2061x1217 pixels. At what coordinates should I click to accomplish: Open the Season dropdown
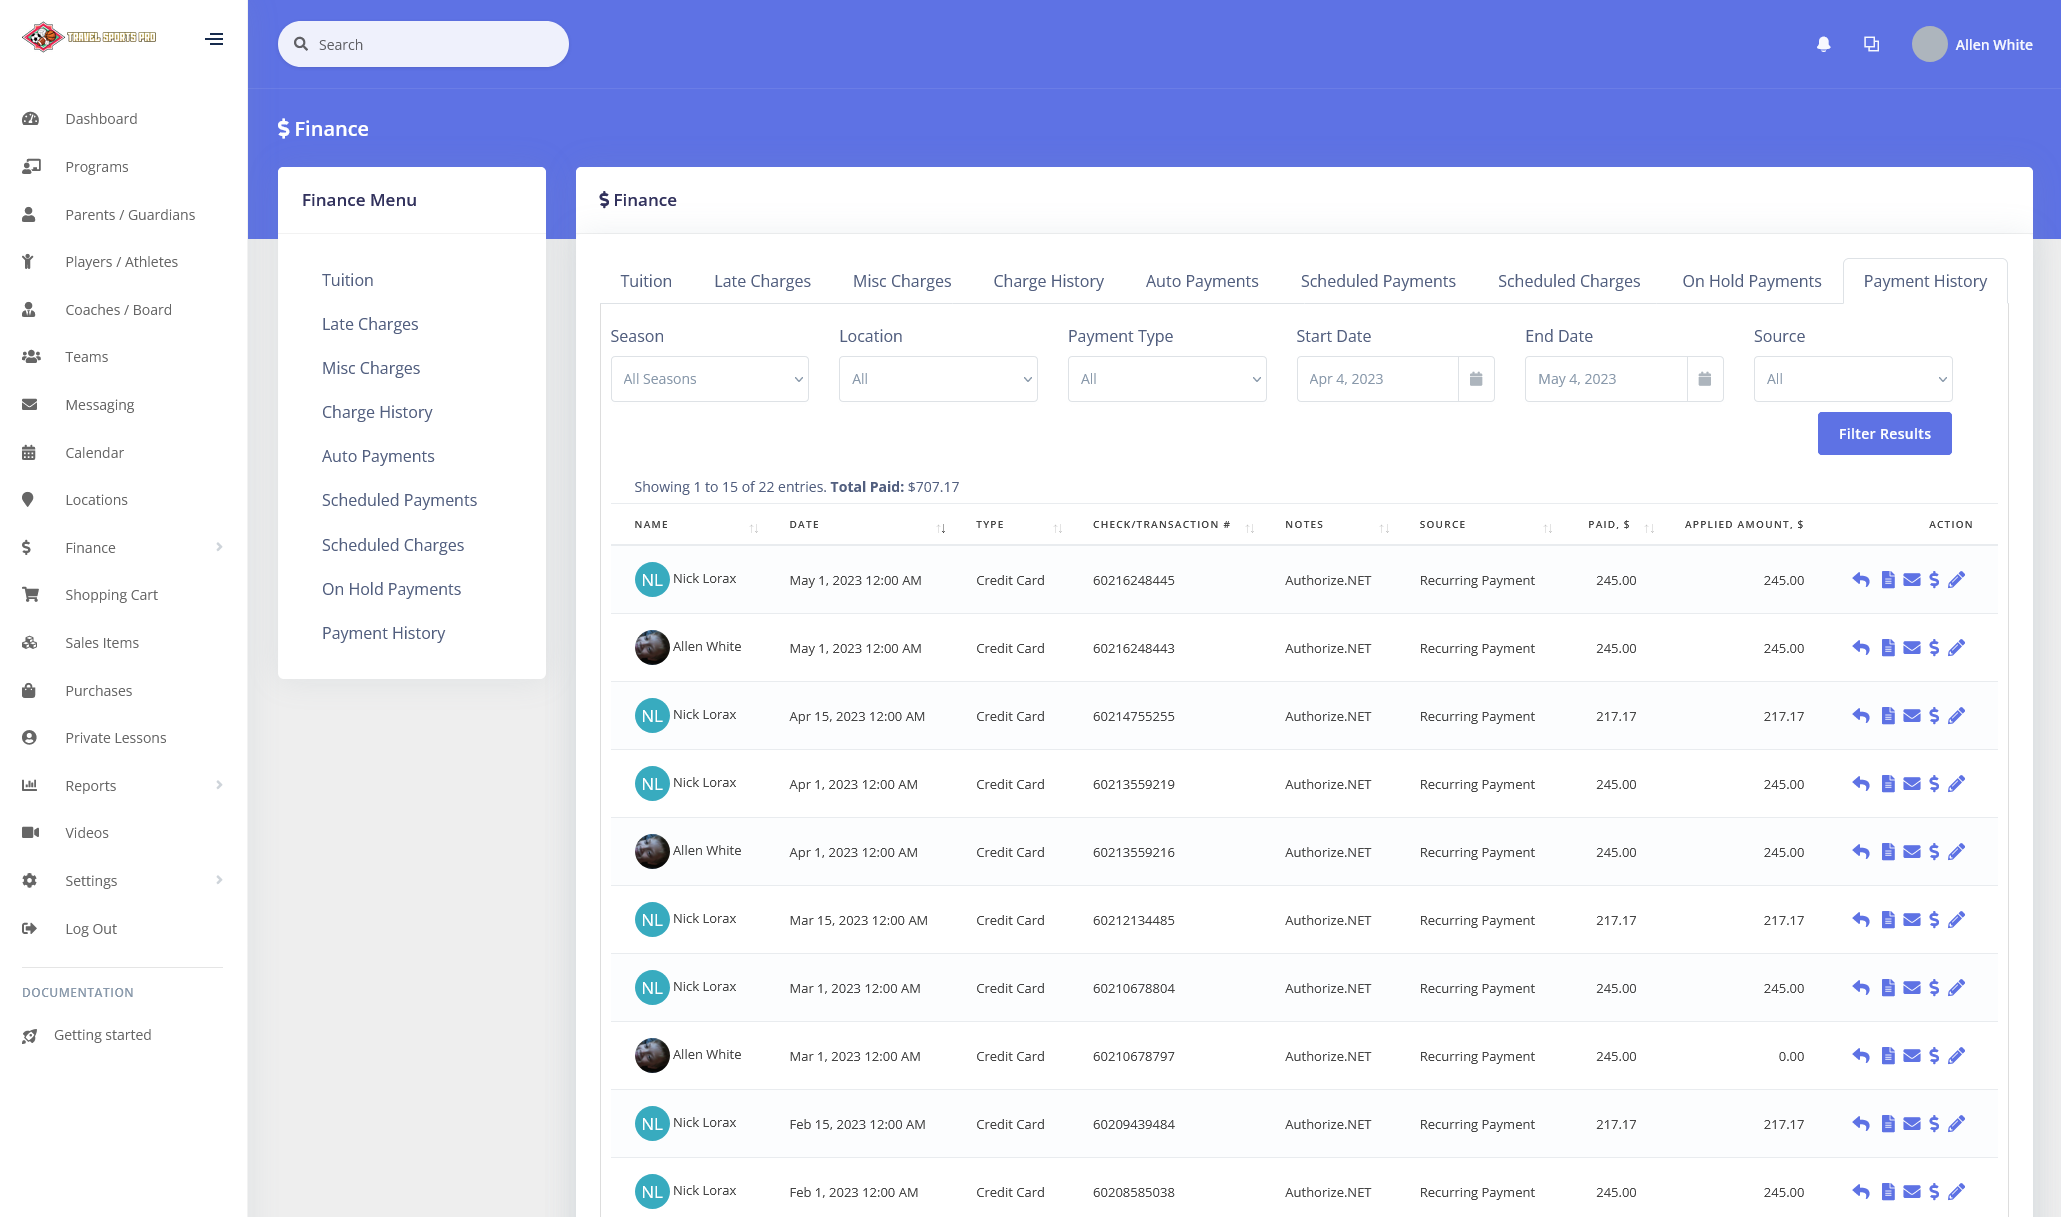709,379
